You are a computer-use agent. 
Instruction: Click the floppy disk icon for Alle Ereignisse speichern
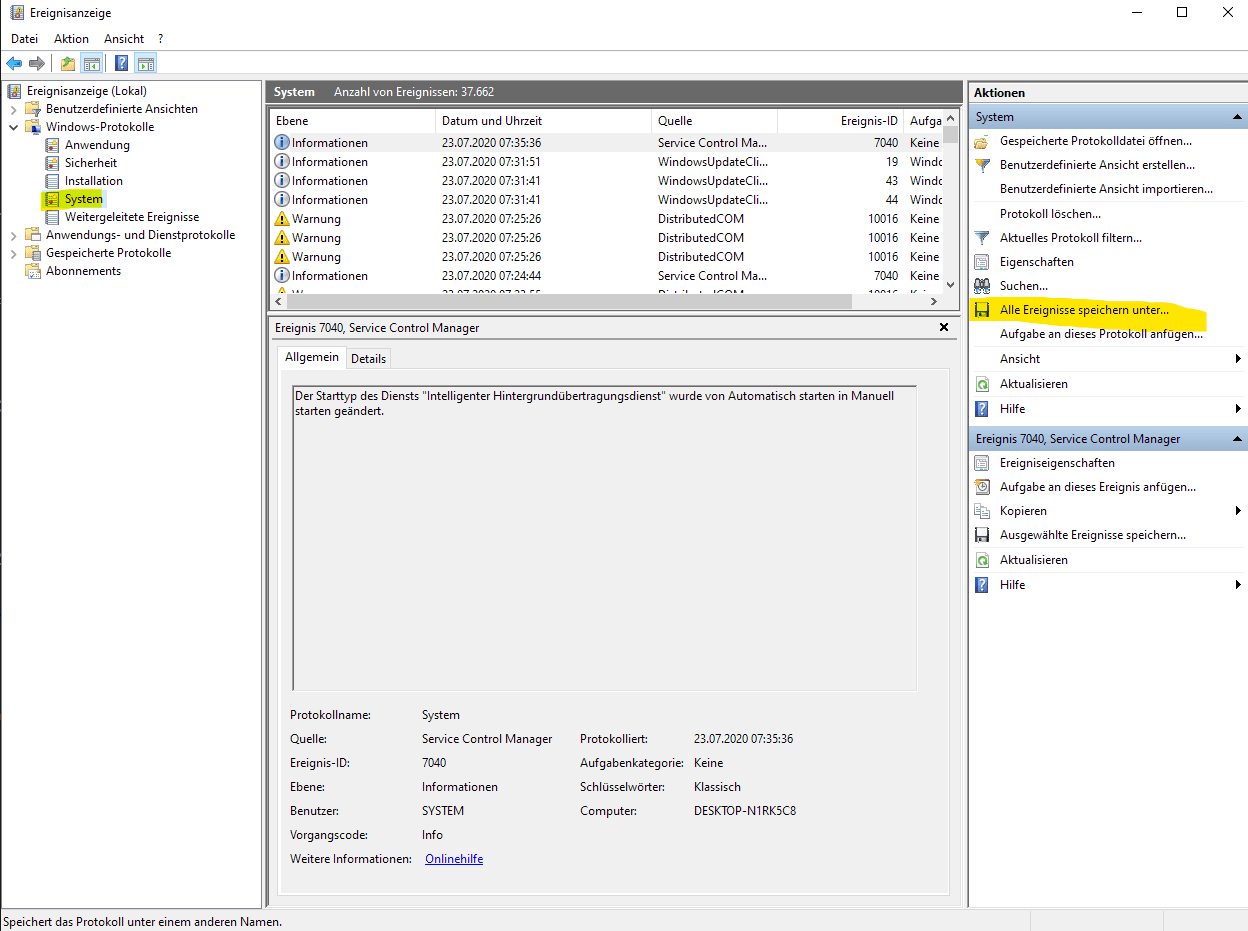982,310
